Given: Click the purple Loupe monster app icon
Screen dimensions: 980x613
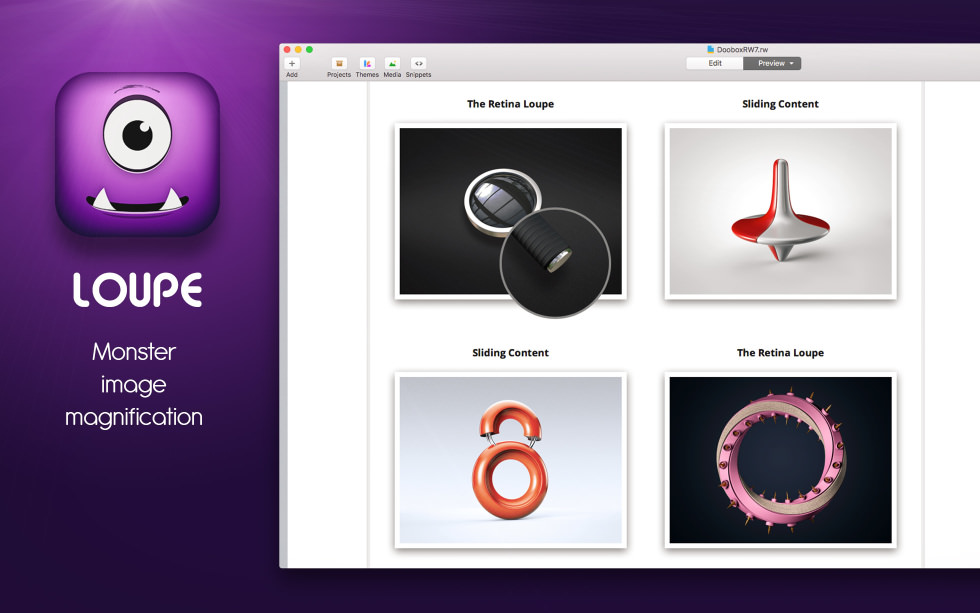Looking at the screenshot, I should coord(138,154).
